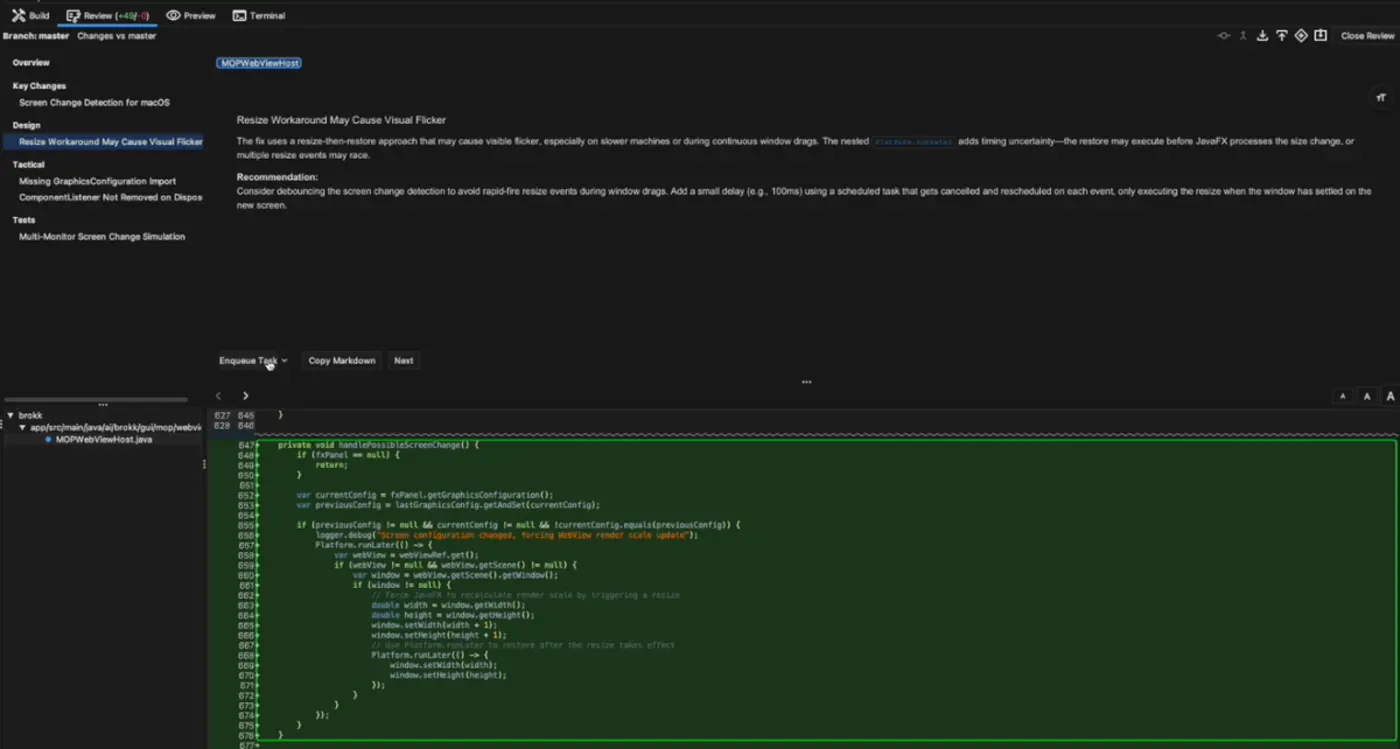1400x749 pixels.
Task: Click the Copy Markdown button
Action: [342, 361]
